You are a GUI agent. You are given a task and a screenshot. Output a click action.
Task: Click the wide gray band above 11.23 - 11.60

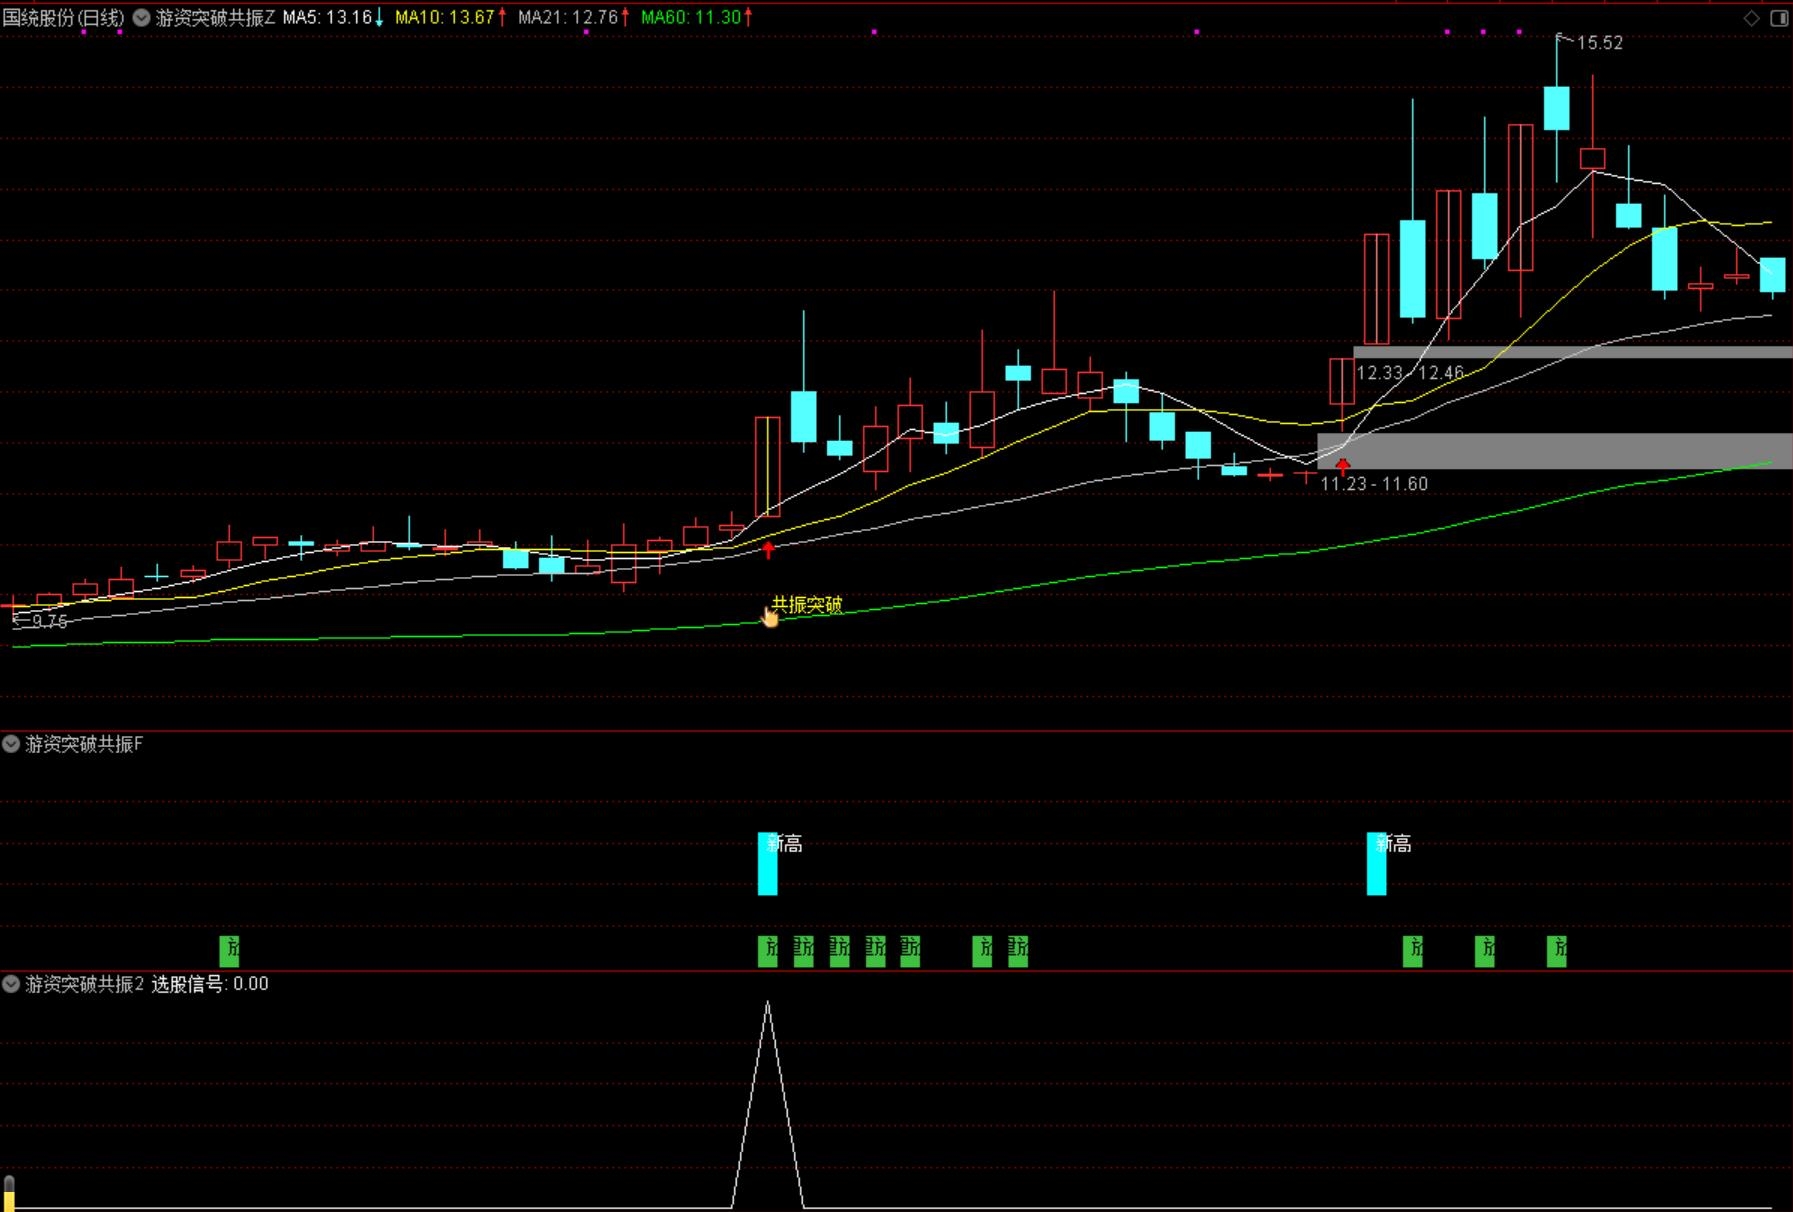pyautogui.click(x=1555, y=451)
